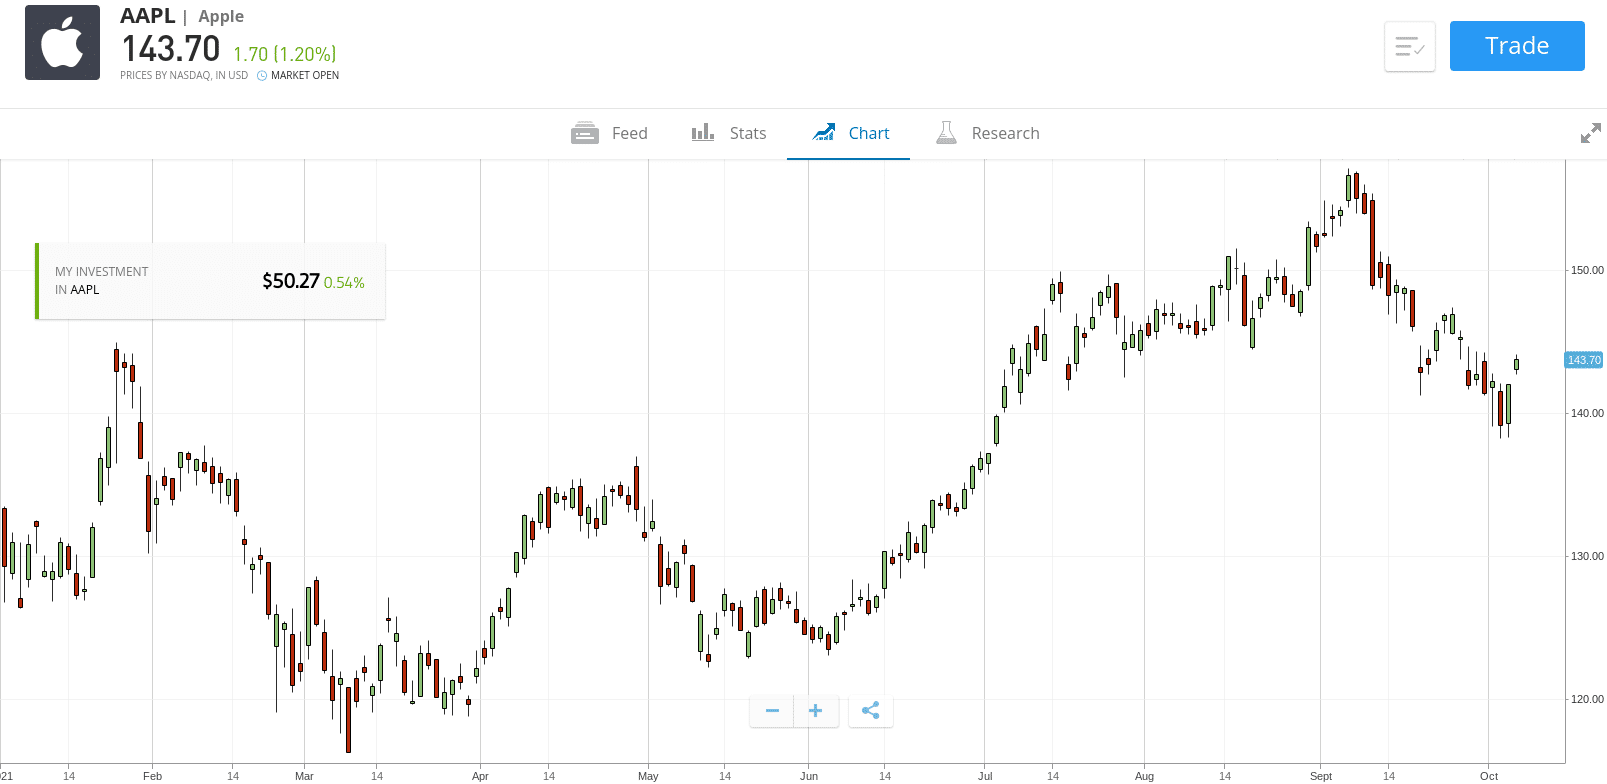Image resolution: width=1607 pixels, height=784 pixels.
Task: Switch to the Feed tab
Action: (x=610, y=133)
